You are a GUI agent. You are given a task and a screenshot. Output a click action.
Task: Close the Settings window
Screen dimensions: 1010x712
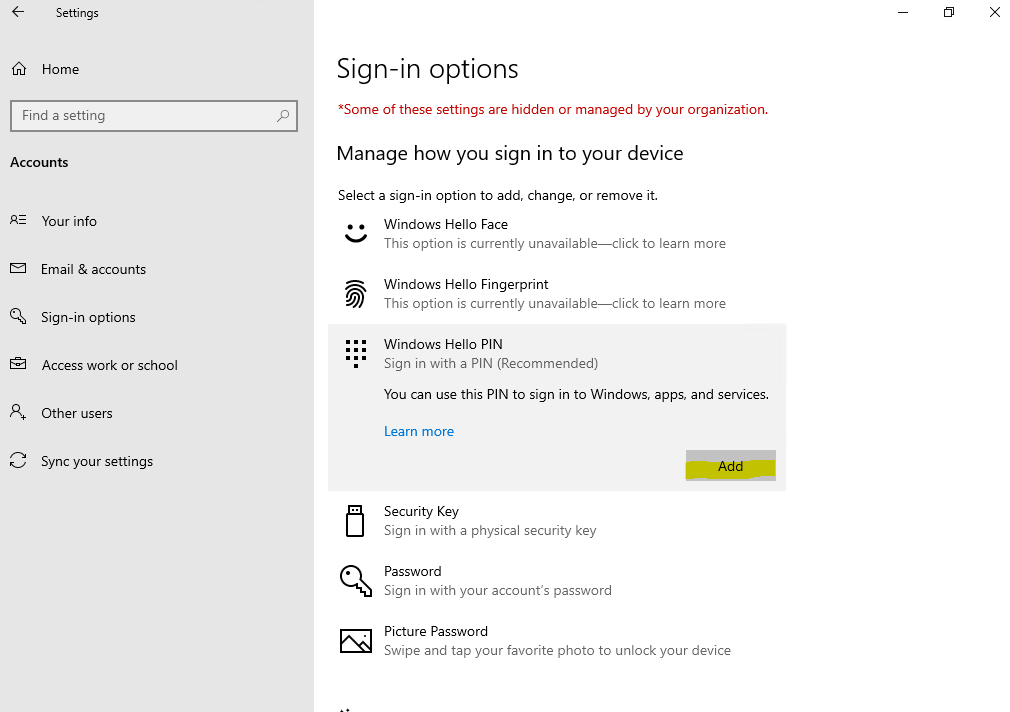pos(995,12)
